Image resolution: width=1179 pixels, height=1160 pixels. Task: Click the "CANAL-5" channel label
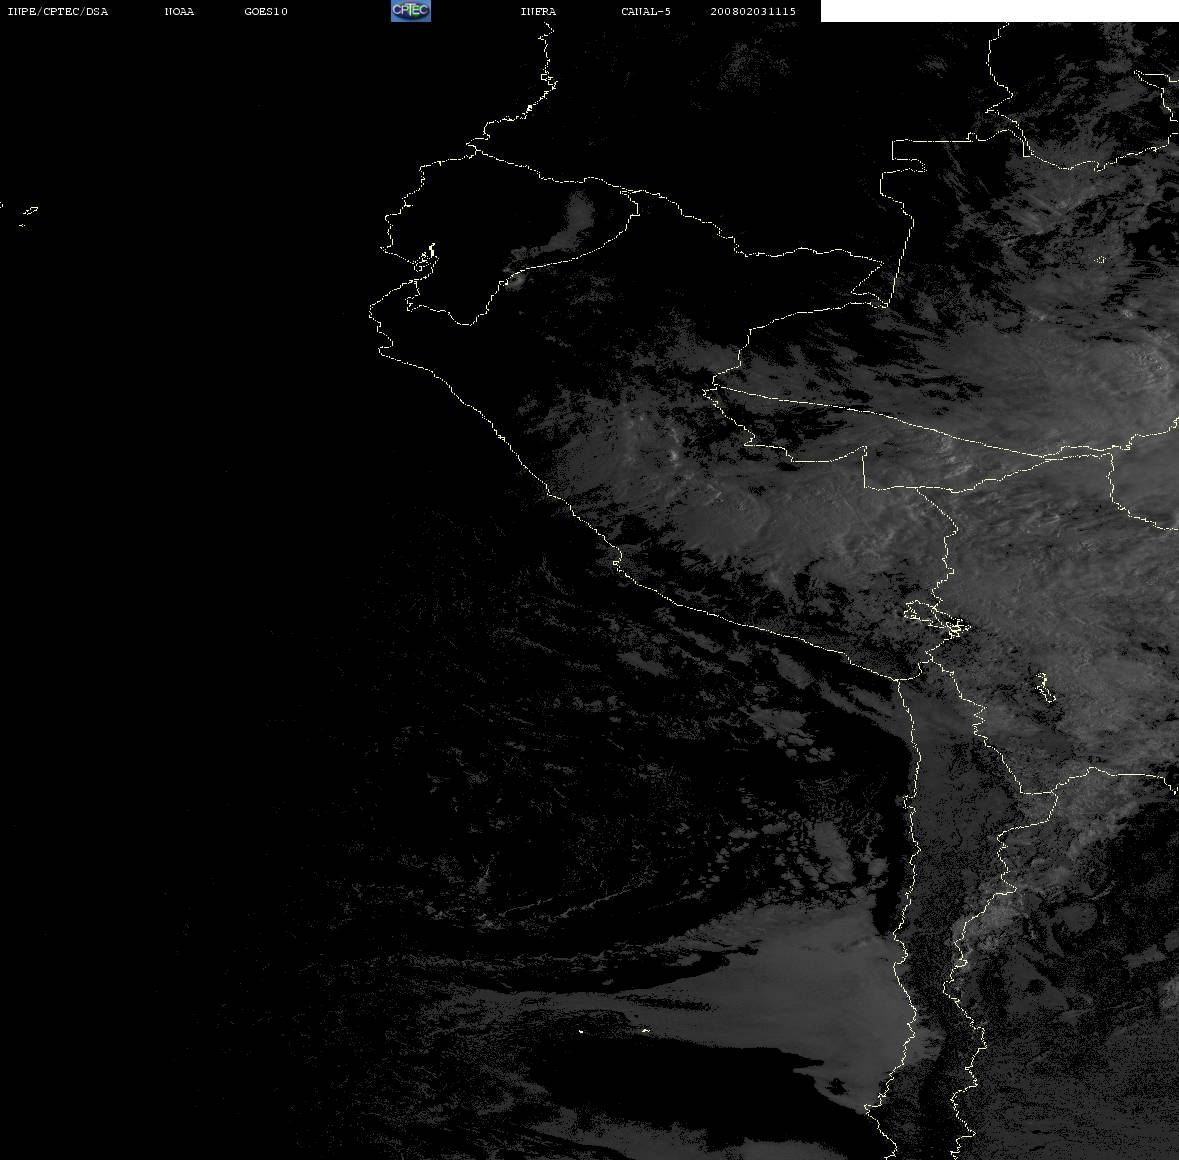tap(646, 11)
